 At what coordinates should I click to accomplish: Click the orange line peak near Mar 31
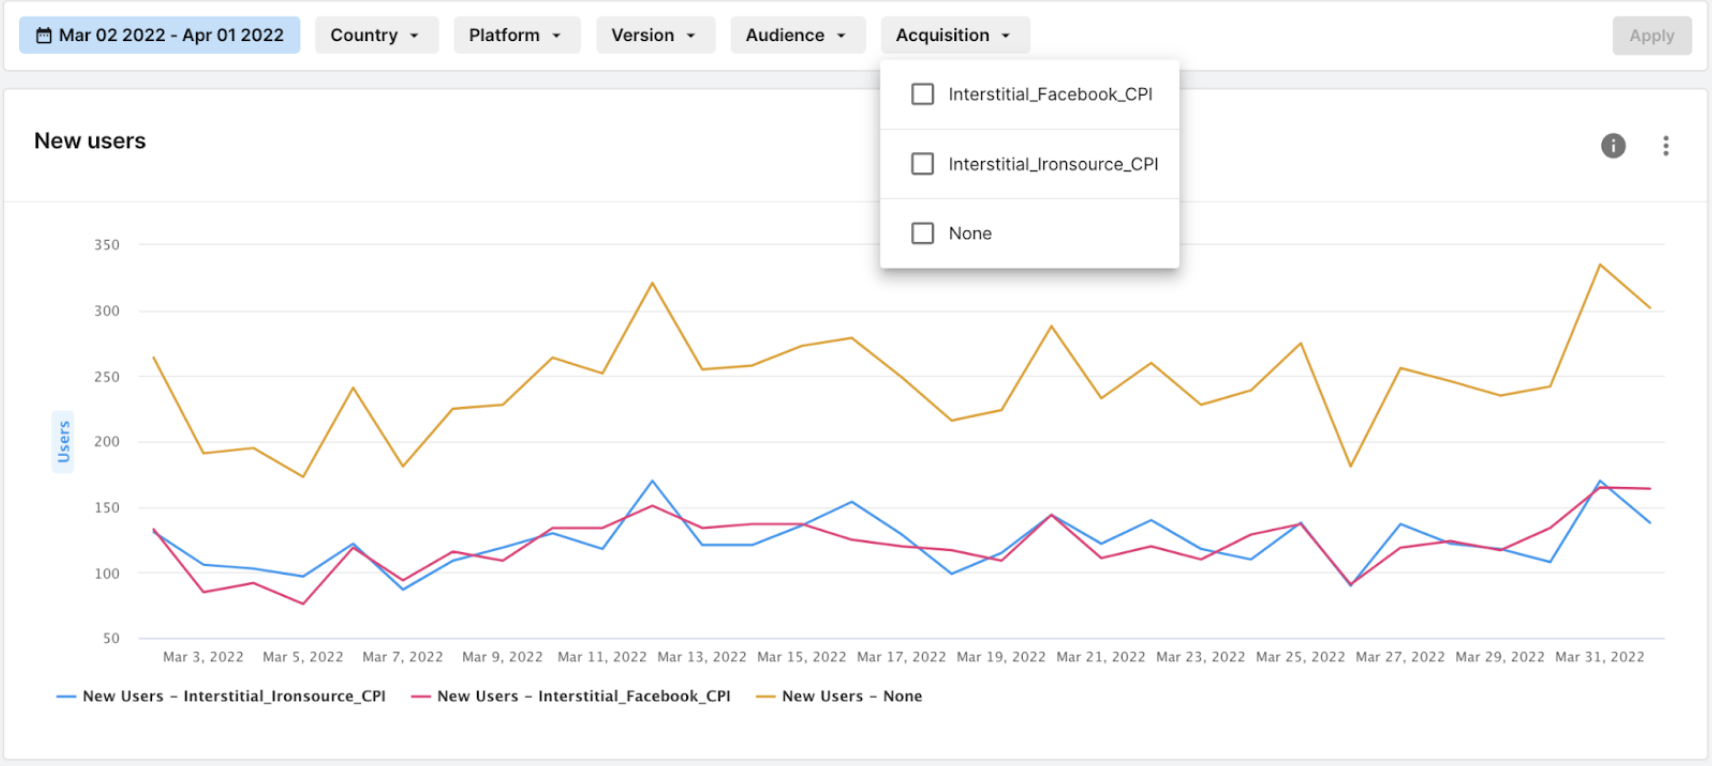1600,265
